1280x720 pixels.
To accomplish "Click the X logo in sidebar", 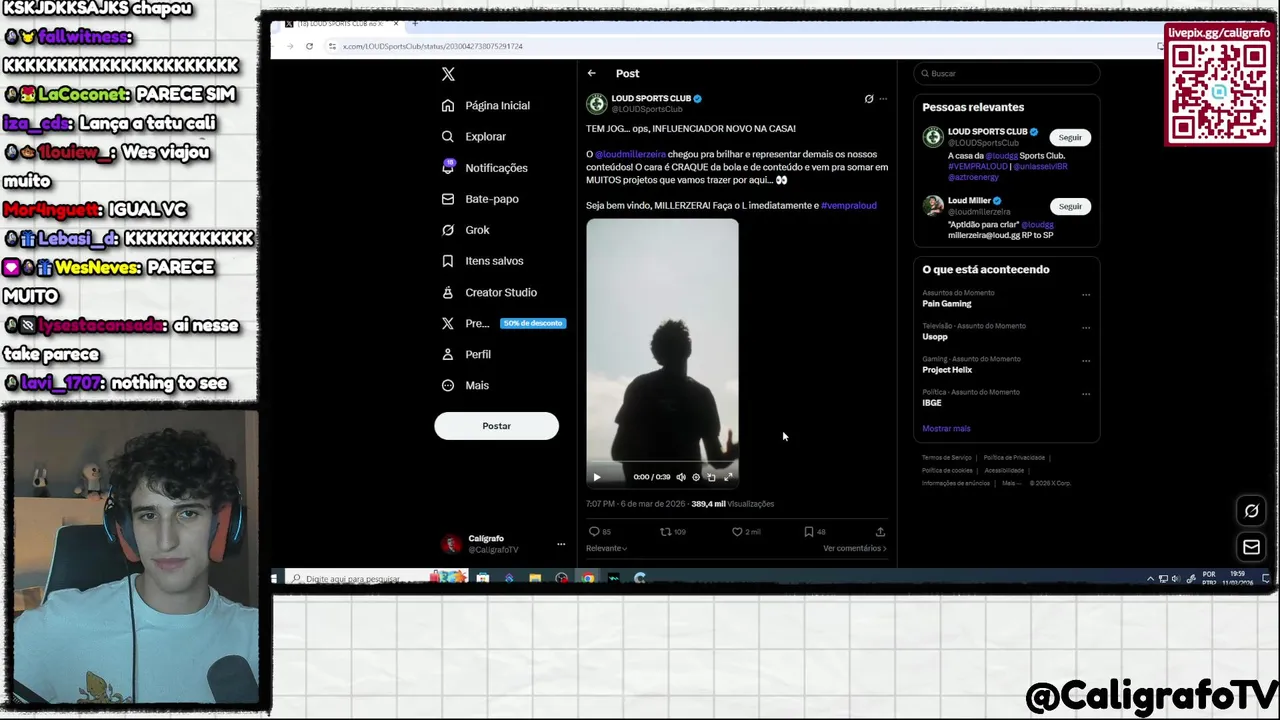I will (x=448, y=74).
